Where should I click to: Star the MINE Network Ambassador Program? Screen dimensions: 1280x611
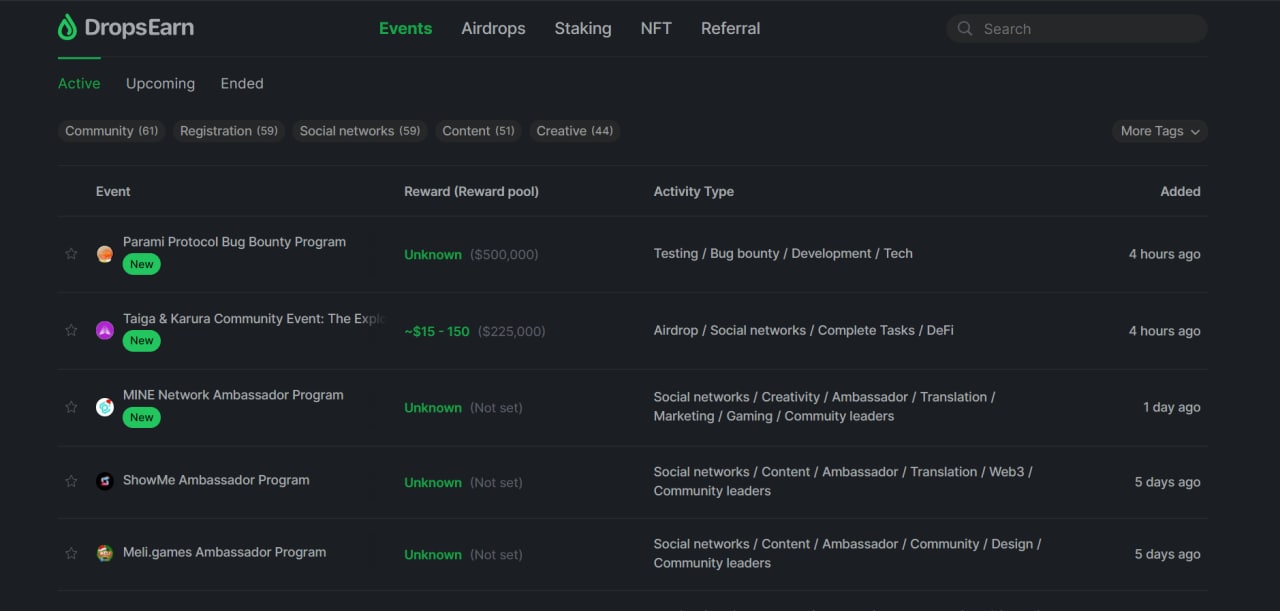pyautogui.click(x=71, y=407)
